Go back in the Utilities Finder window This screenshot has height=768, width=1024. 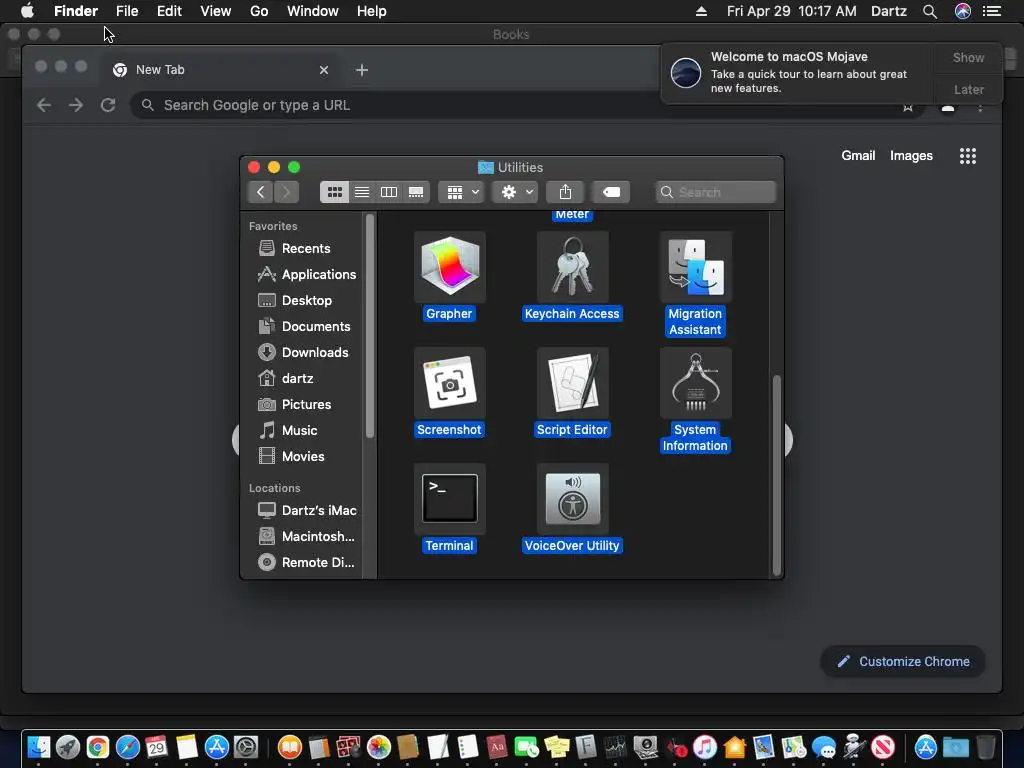coord(260,192)
